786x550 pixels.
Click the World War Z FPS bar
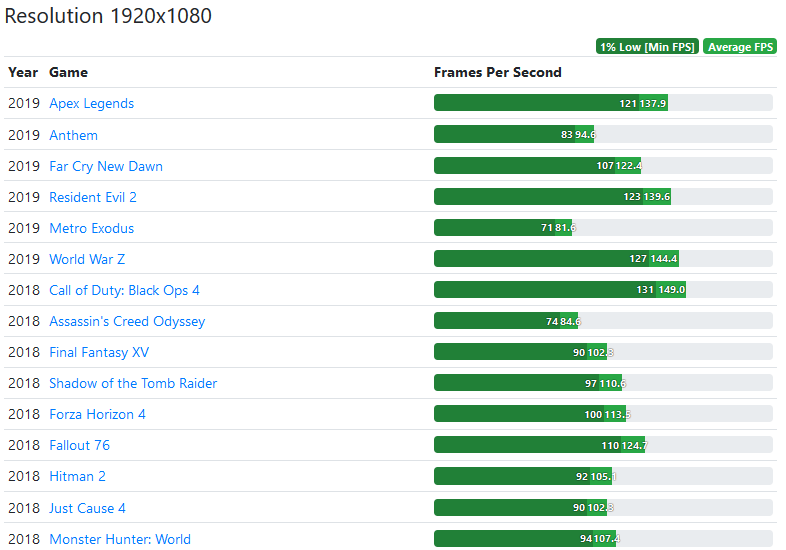click(x=603, y=259)
